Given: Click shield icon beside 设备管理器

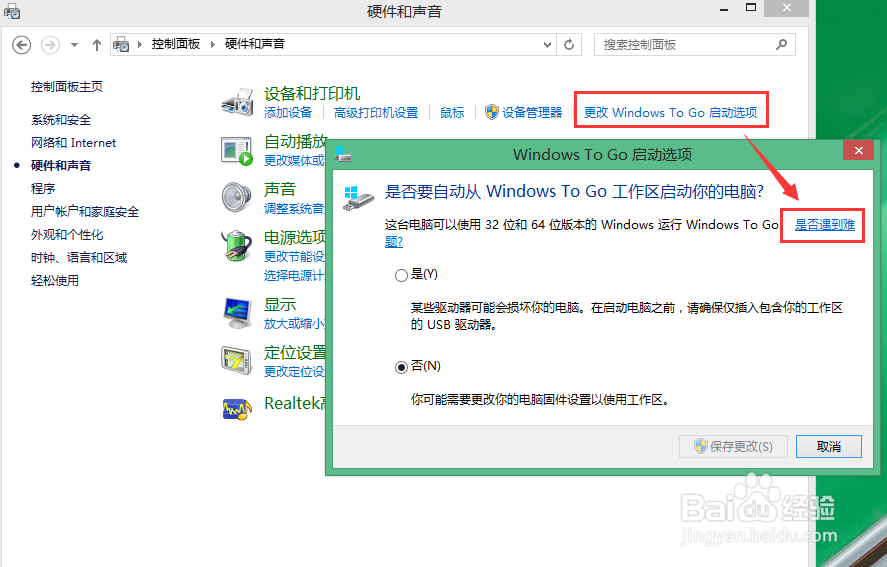Looking at the screenshot, I should pyautogui.click(x=492, y=112).
